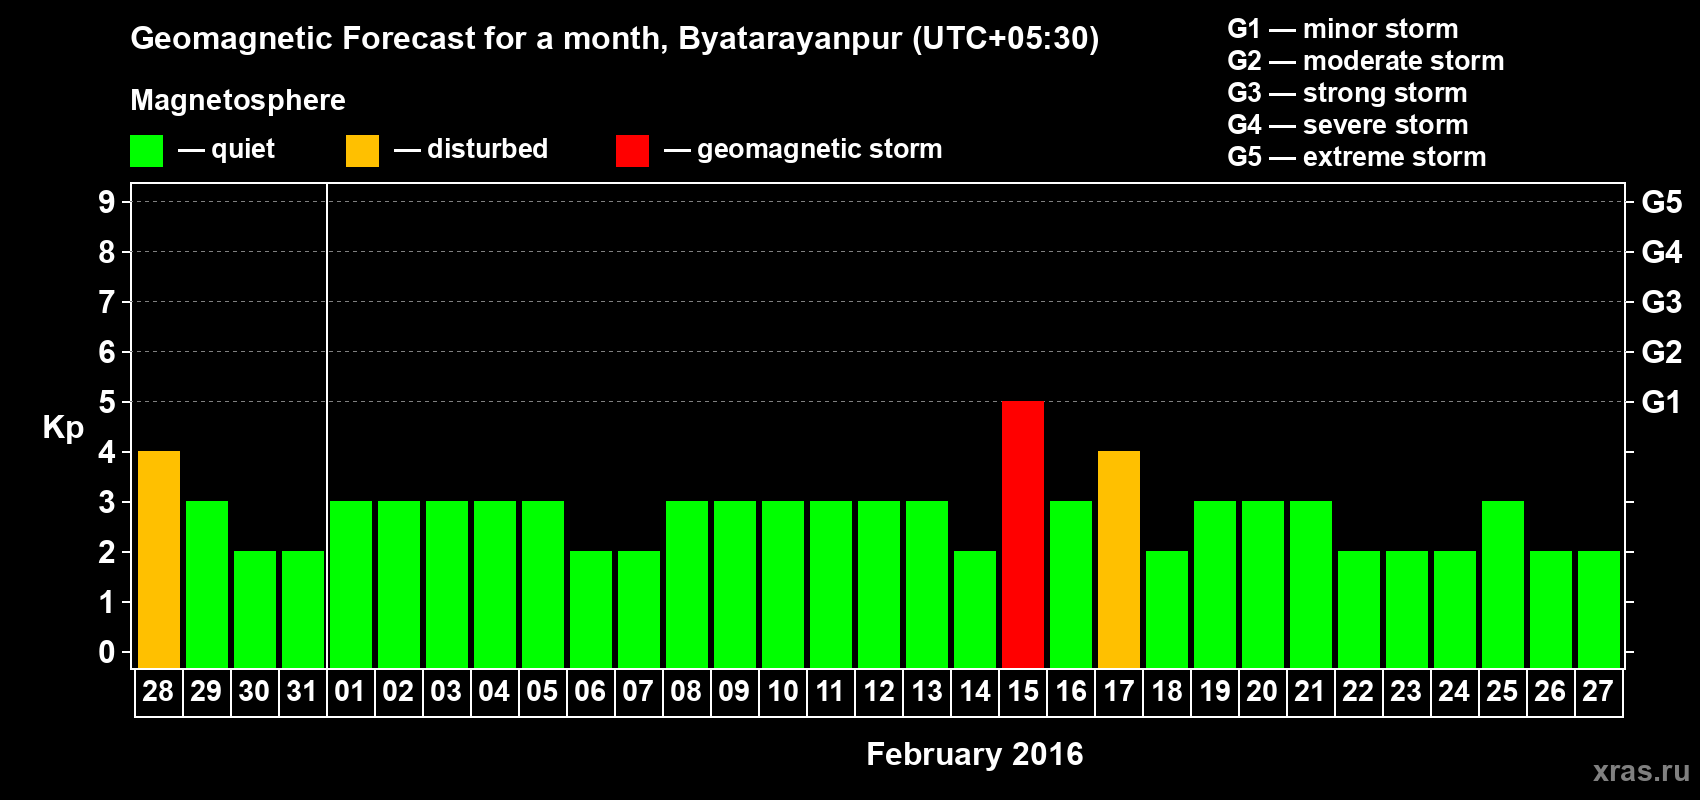This screenshot has width=1700, height=800.
Task: Click the green bar for day 06
Action: click(x=591, y=610)
